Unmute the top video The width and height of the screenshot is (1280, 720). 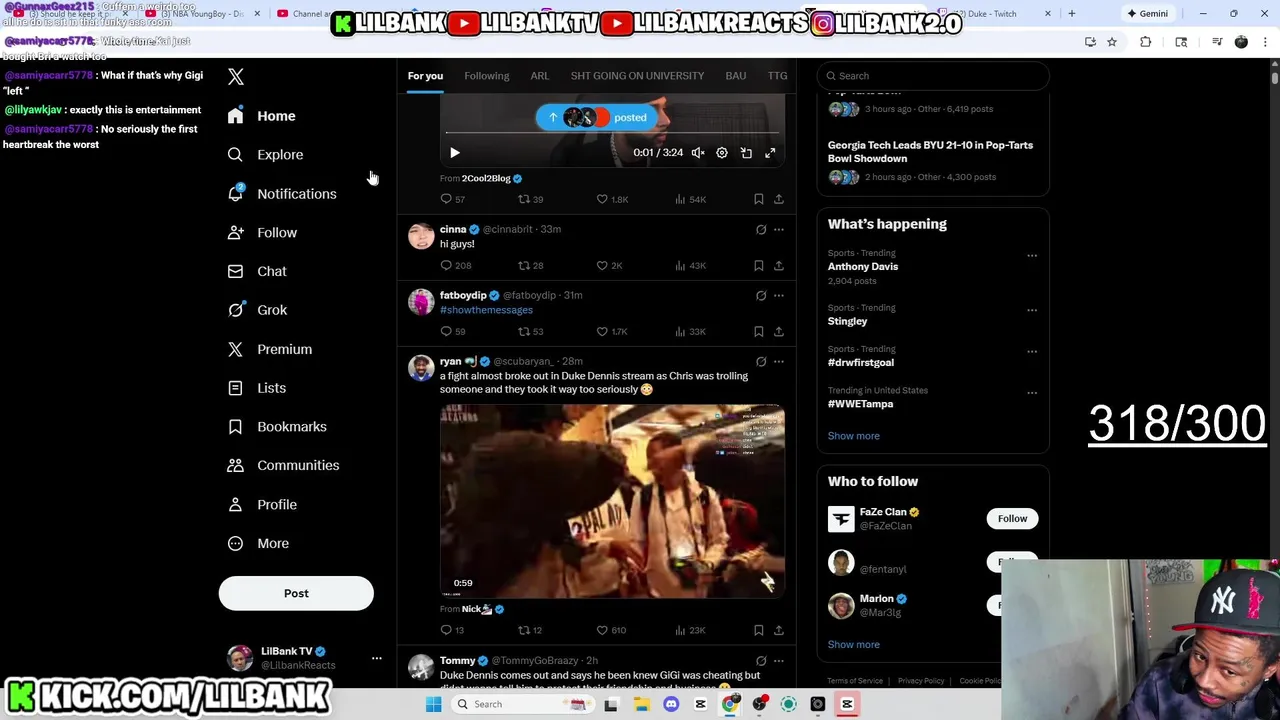pos(698,153)
